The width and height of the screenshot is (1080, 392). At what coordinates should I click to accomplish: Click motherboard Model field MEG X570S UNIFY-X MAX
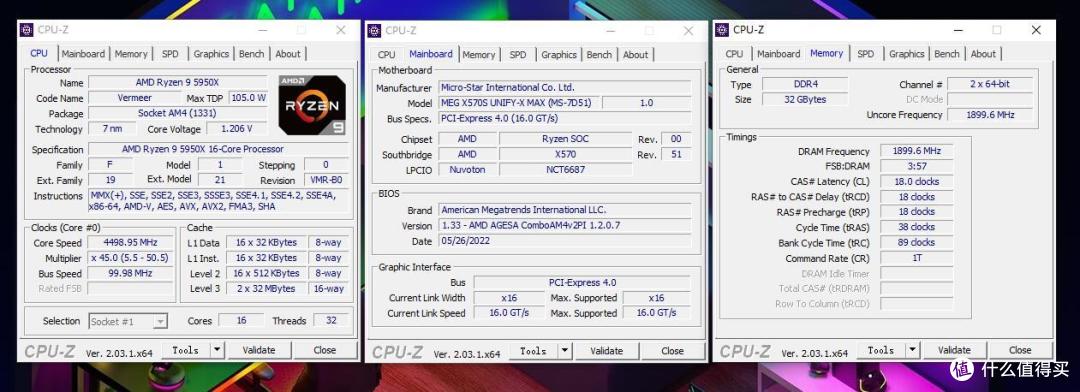tap(519, 103)
